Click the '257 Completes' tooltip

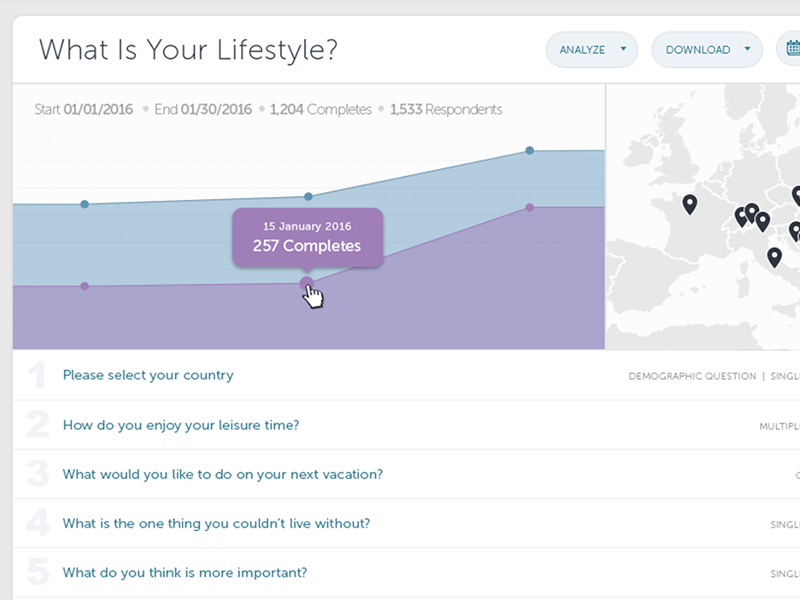point(307,237)
